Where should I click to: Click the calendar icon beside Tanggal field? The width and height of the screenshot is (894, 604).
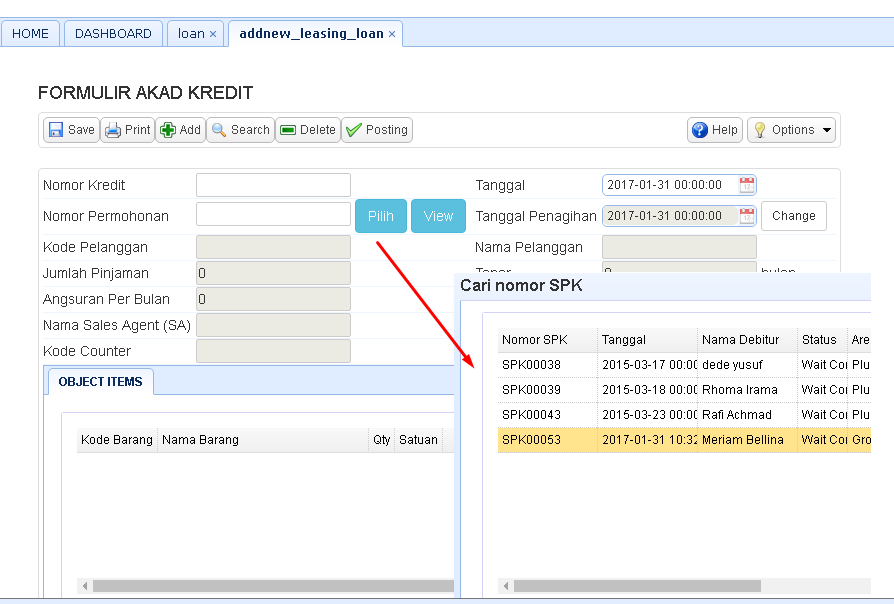pos(748,184)
